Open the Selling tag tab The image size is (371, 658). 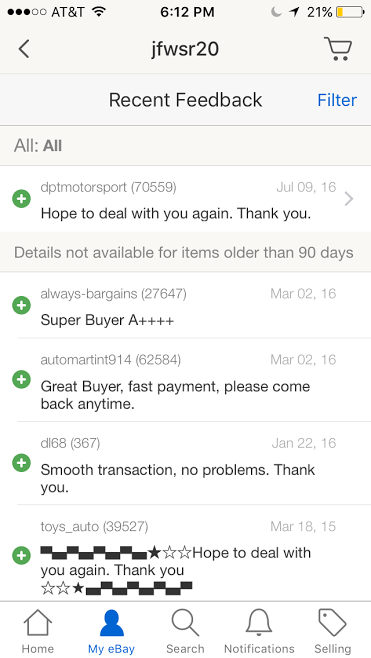pyautogui.click(x=332, y=631)
